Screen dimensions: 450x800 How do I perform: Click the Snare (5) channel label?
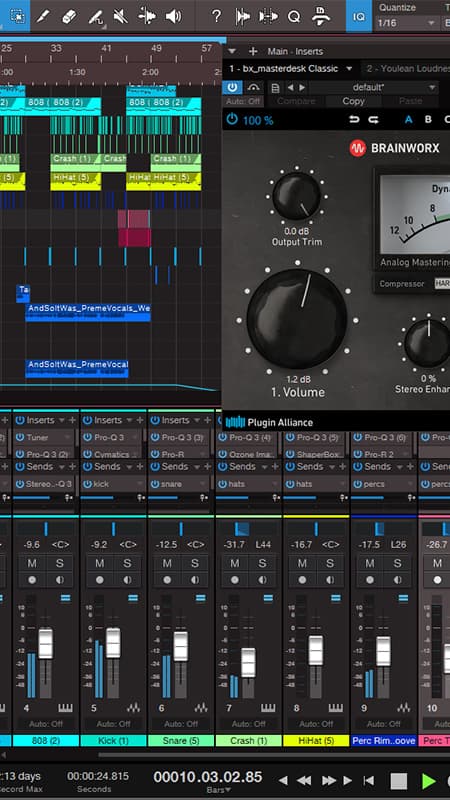pos(180,740)
